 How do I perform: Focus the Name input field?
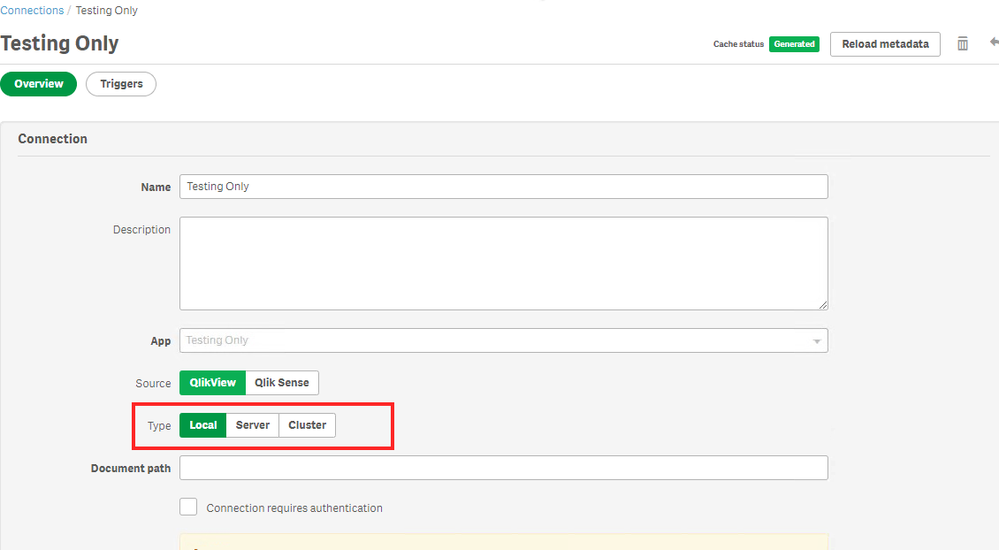[x=503, y=187]
